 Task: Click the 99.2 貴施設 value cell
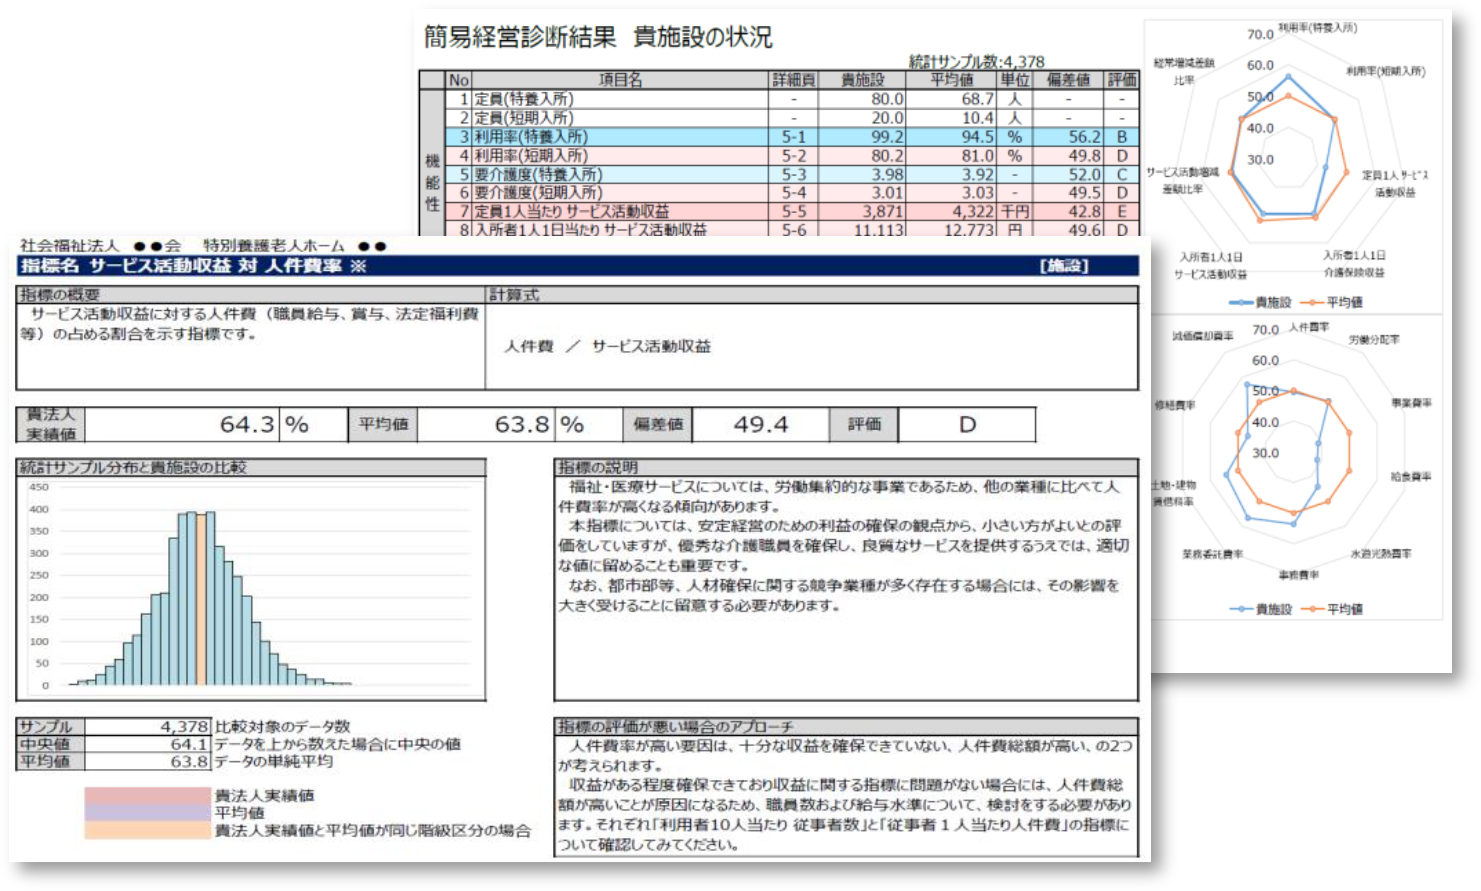[862, 137]
